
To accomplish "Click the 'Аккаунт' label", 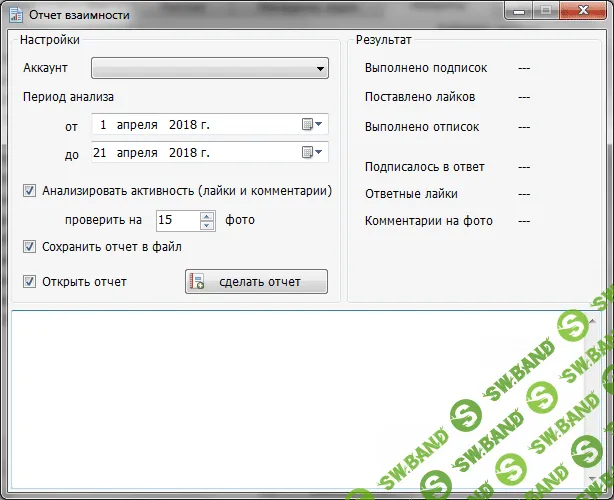I will 45,68.
